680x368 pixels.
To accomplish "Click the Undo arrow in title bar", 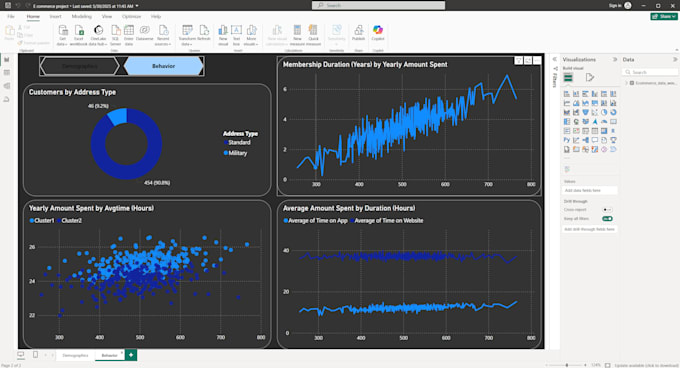I will coord(18,6).
